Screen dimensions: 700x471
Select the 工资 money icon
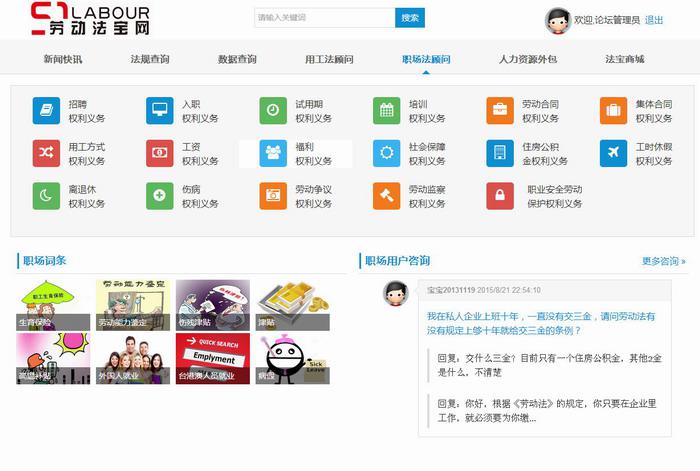pos(160,153)
